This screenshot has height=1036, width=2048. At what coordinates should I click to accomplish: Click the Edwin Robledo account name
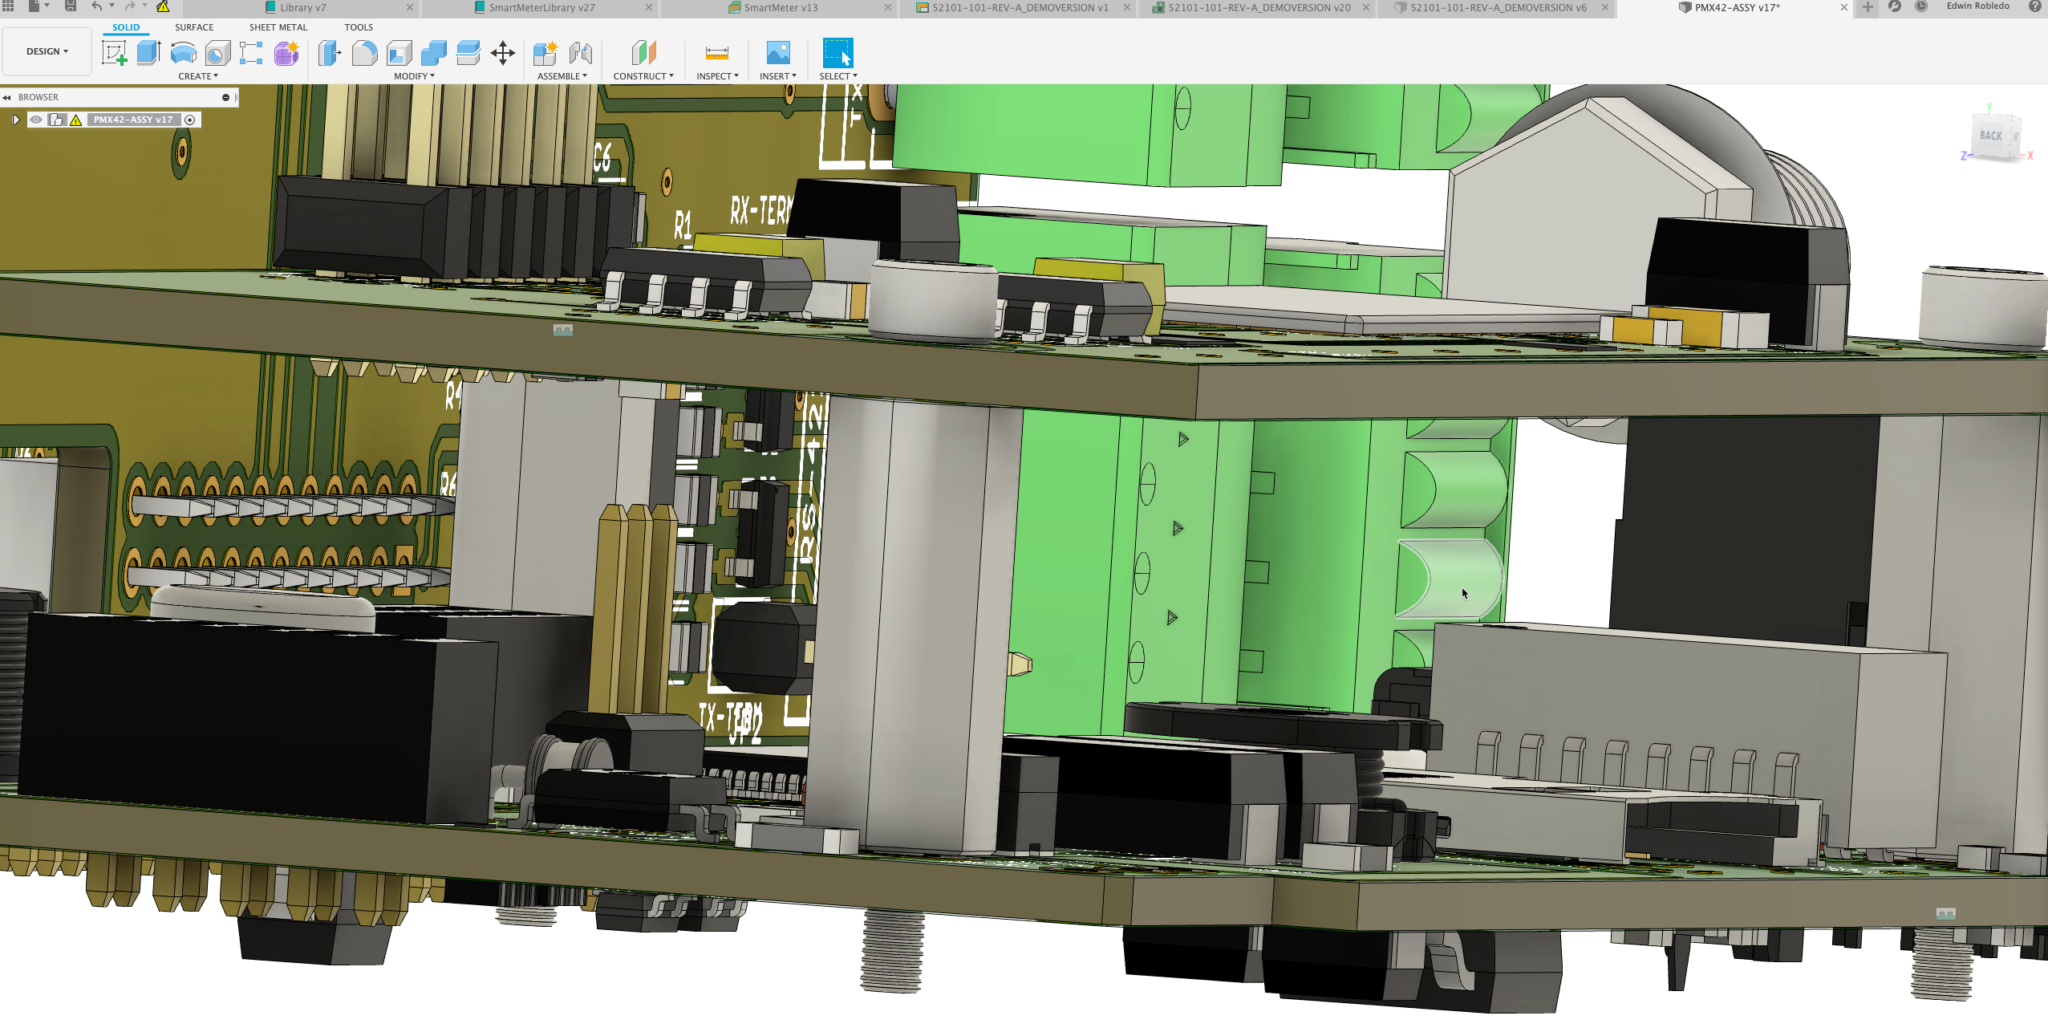1980,6
